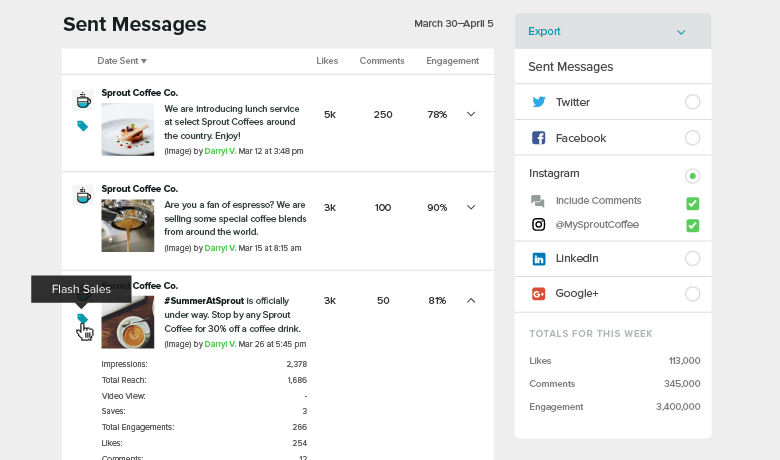Viewport: 780px width, 460px height.
Task: Click the Facebook logo icon
Action: pos(539,138)
